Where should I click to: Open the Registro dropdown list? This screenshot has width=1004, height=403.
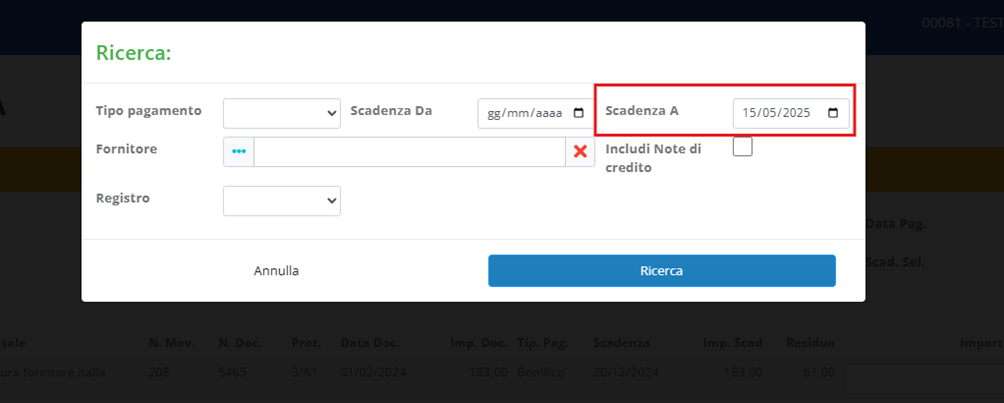(x=282, y=201)
